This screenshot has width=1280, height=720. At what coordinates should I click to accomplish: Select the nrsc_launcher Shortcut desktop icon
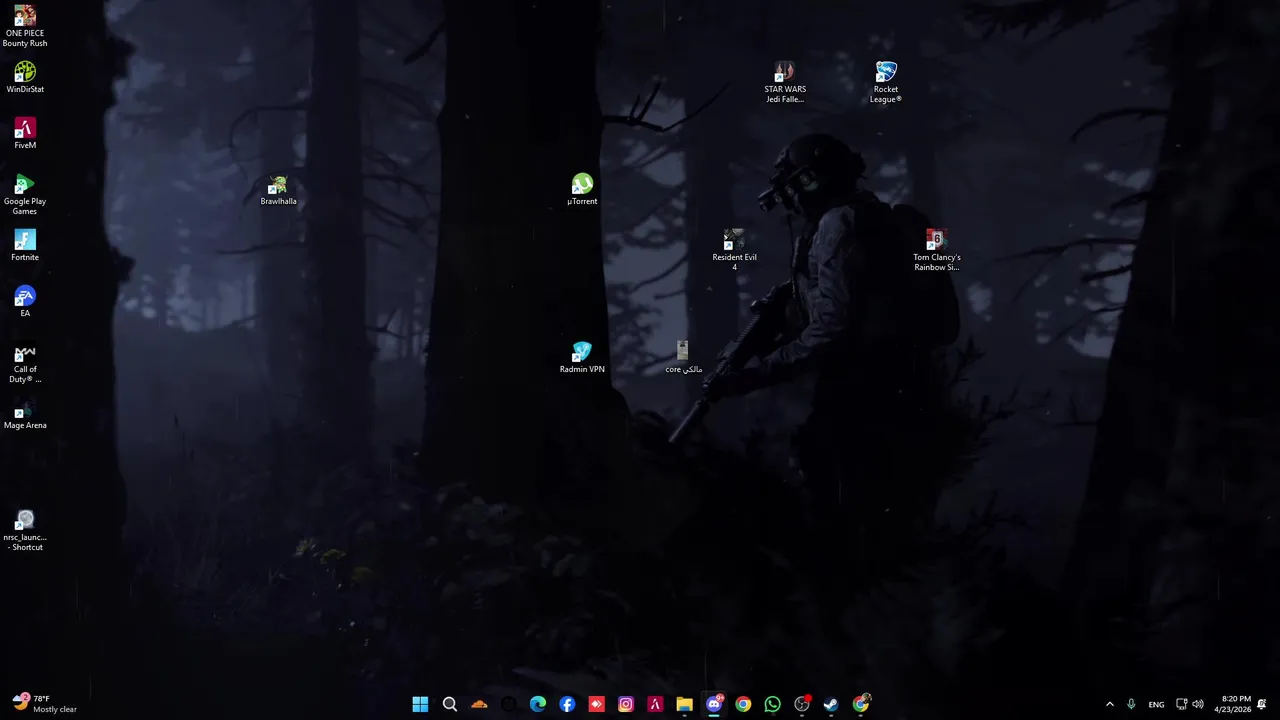coord(25,531)
